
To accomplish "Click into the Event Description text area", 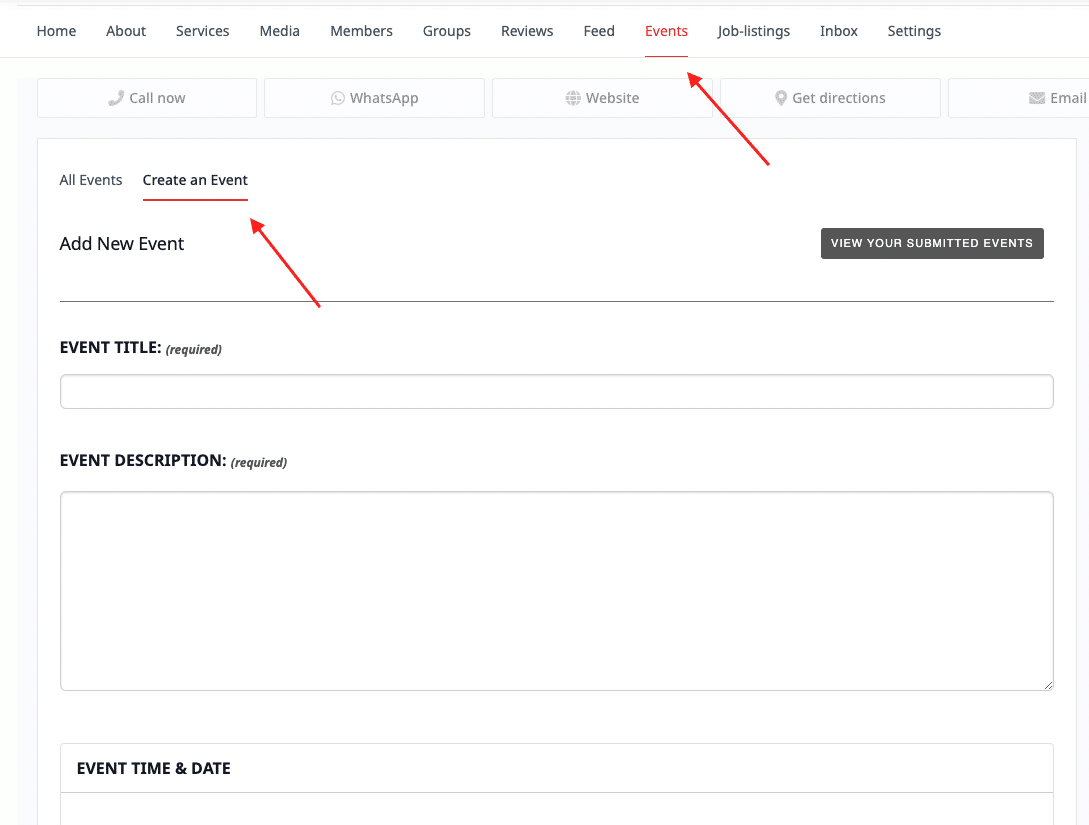I will [557, 591].
